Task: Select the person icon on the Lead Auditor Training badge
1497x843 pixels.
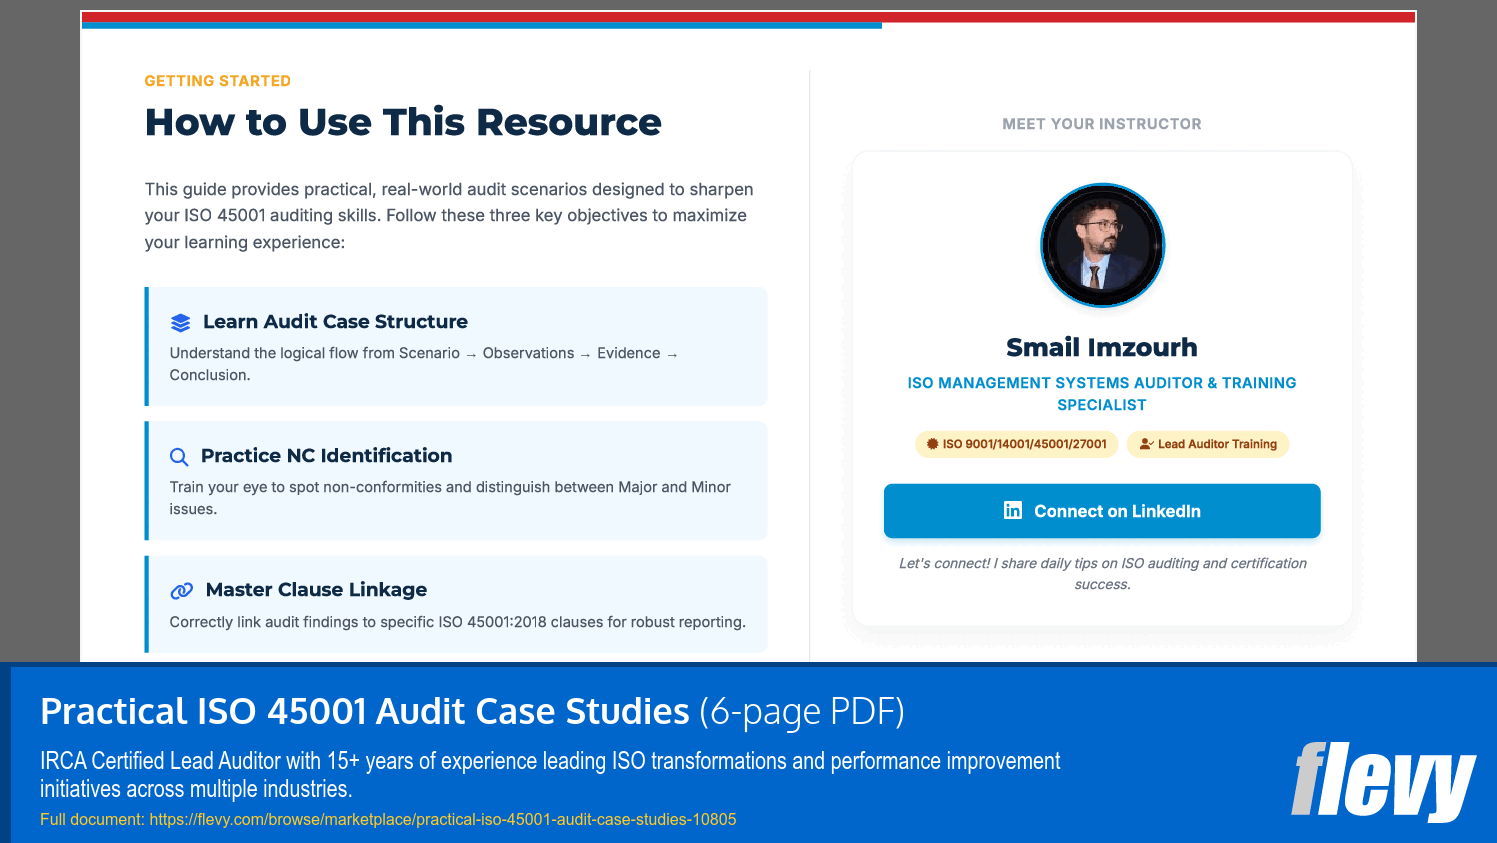Action: coord(1144,444)
